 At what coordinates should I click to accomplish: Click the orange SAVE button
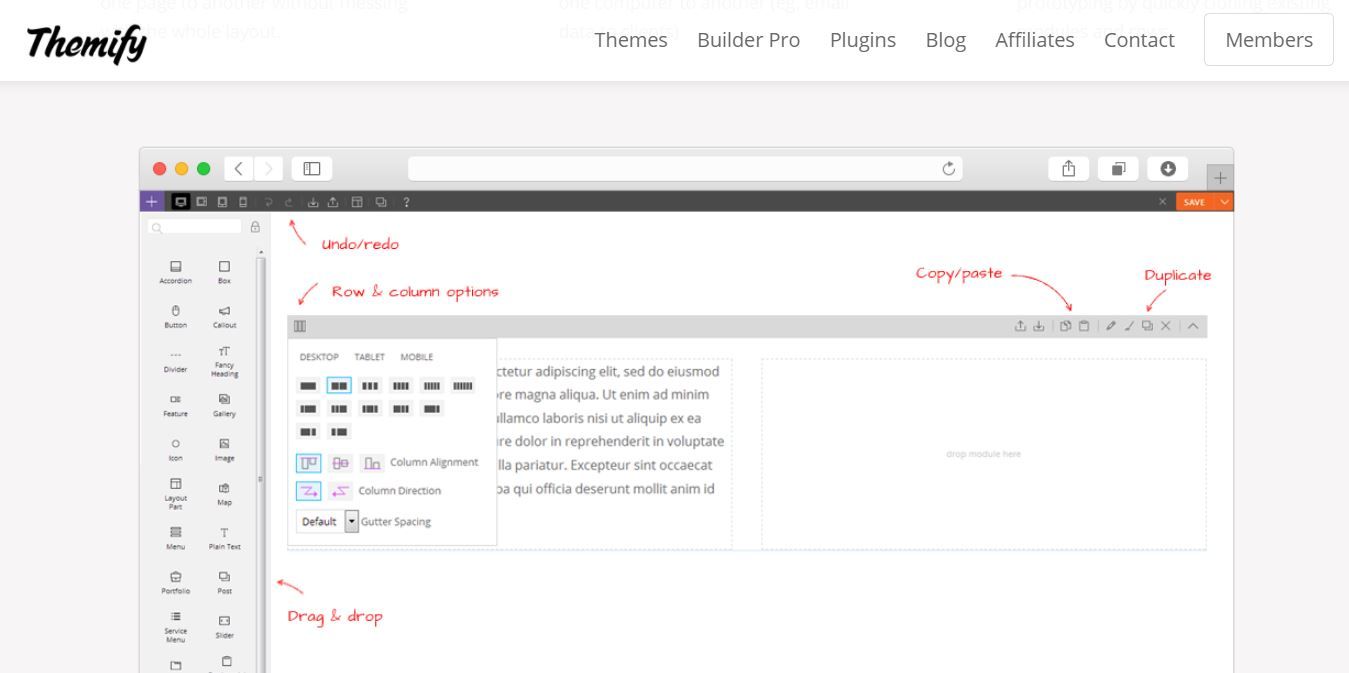(x=1194, y=201)
